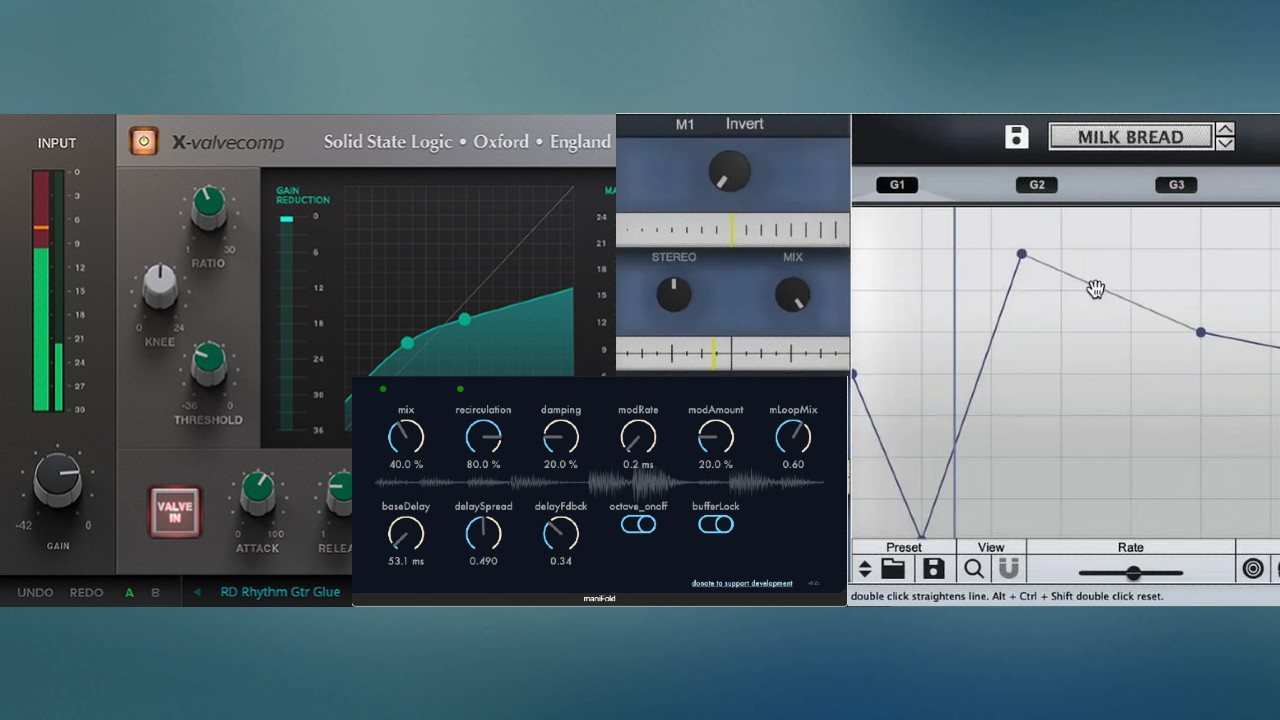The width and height of the screenshot is (1280, 720).
Task: Toggle the bufferLock switch
Action: click(x=716, y=524)
